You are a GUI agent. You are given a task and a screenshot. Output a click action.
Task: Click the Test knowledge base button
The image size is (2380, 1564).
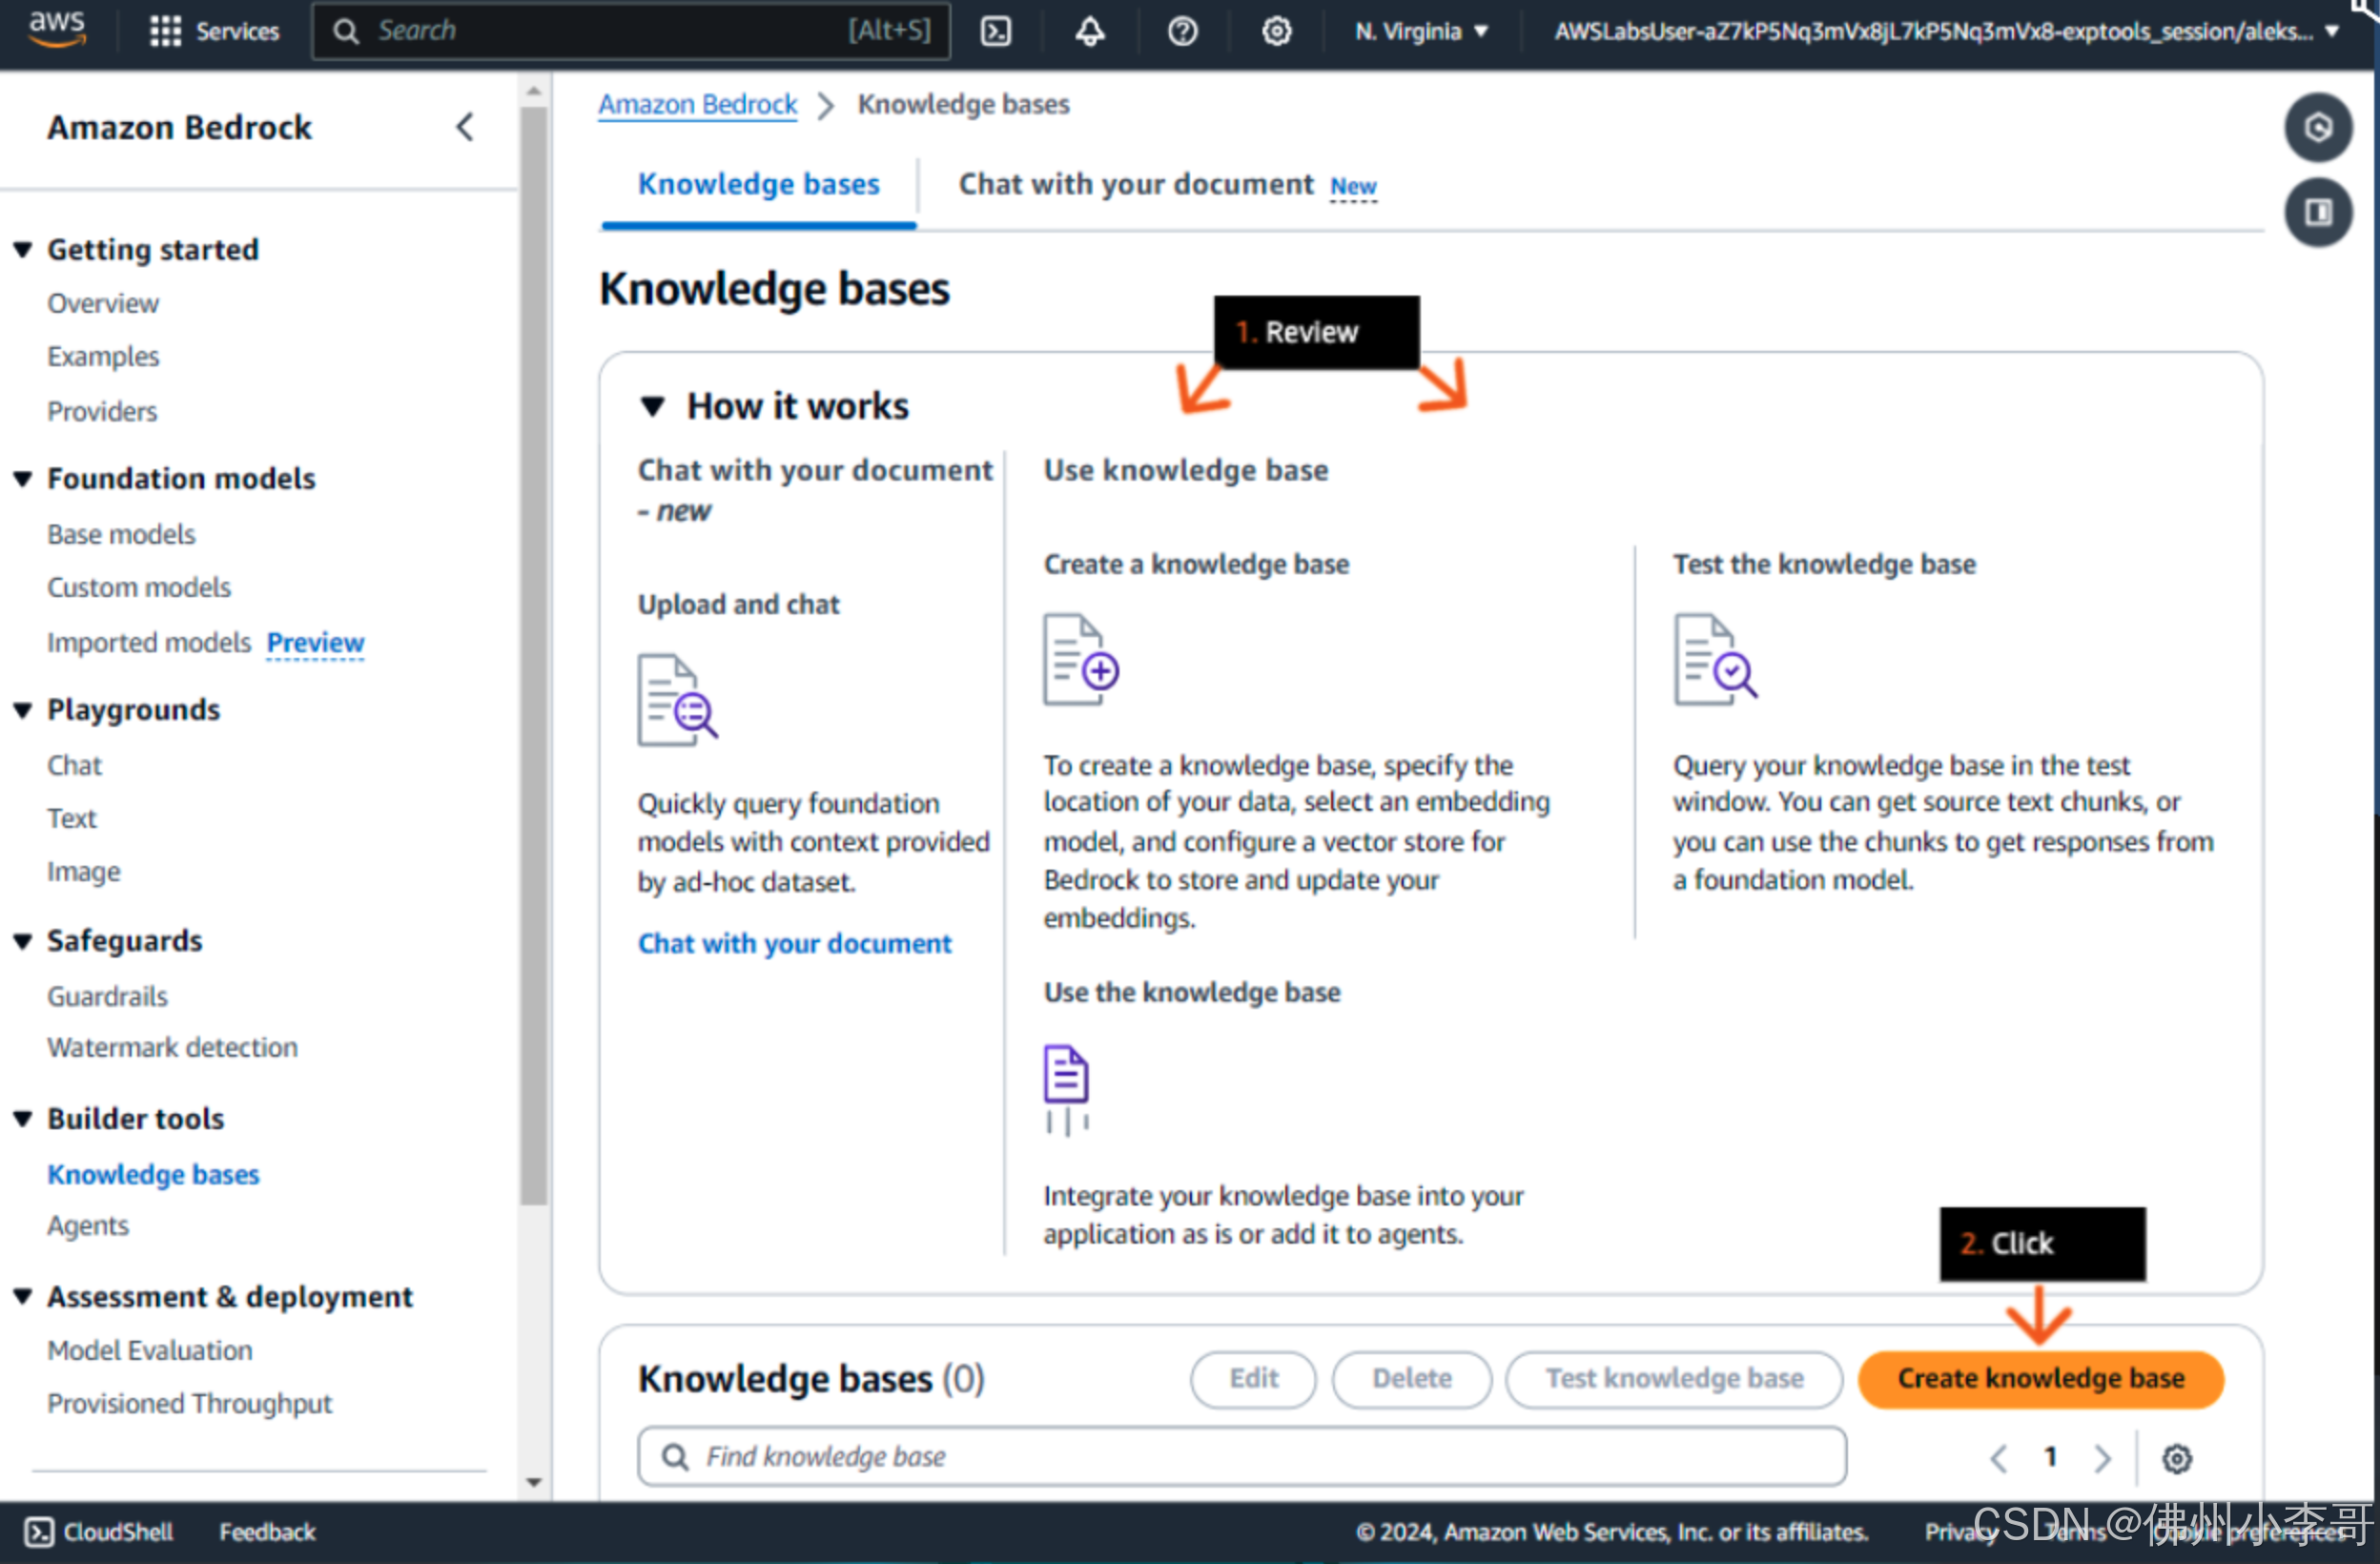(1674, 1378)
